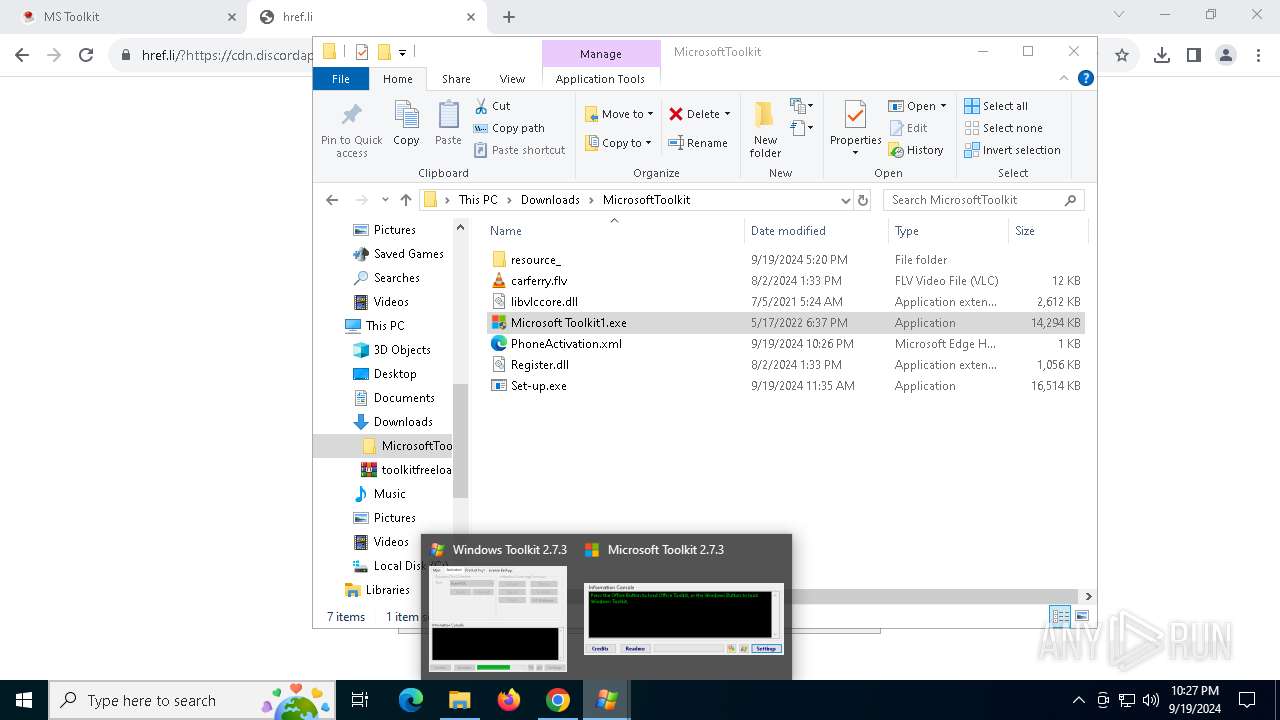
Task: Click Copy path in Clipboard group
Action: coord(509,128)
